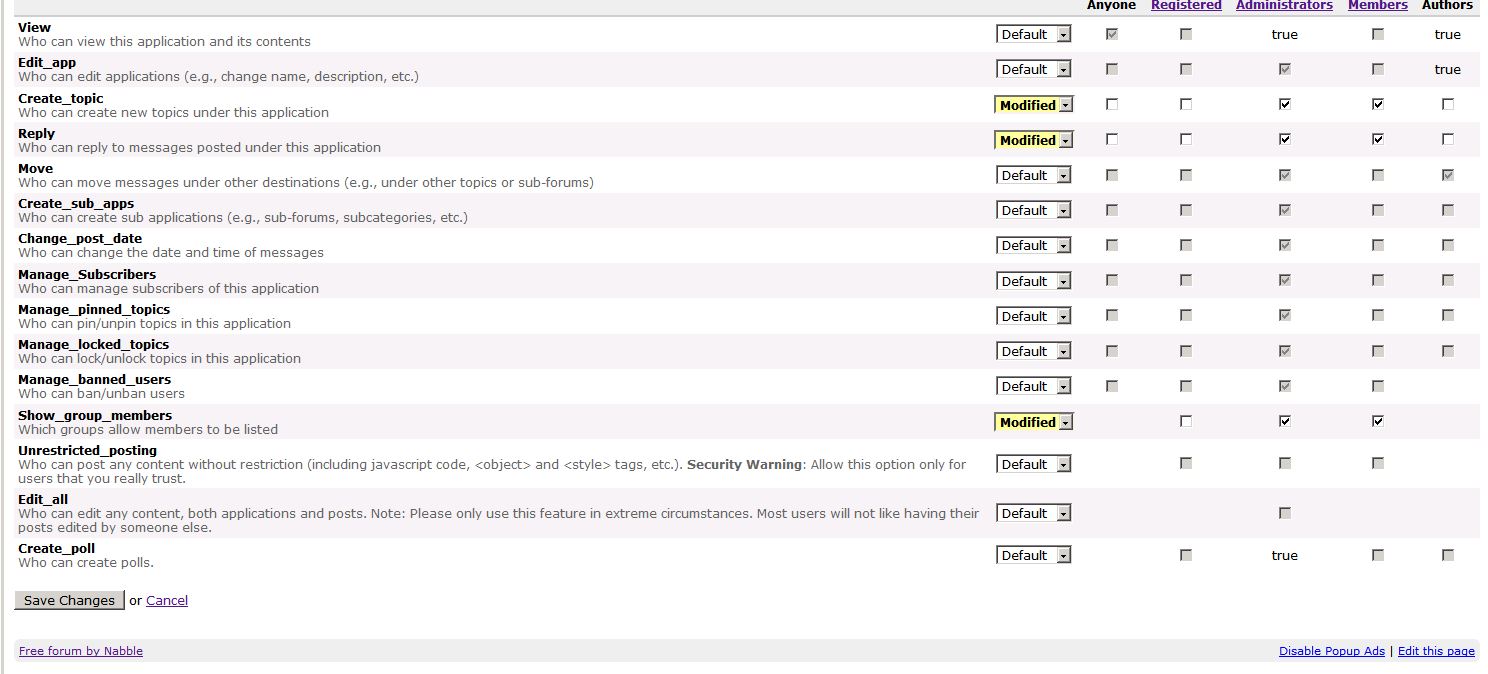Uncheck Show_group_members for Members
The image size is (1488, 674).
coord(1378,422)
